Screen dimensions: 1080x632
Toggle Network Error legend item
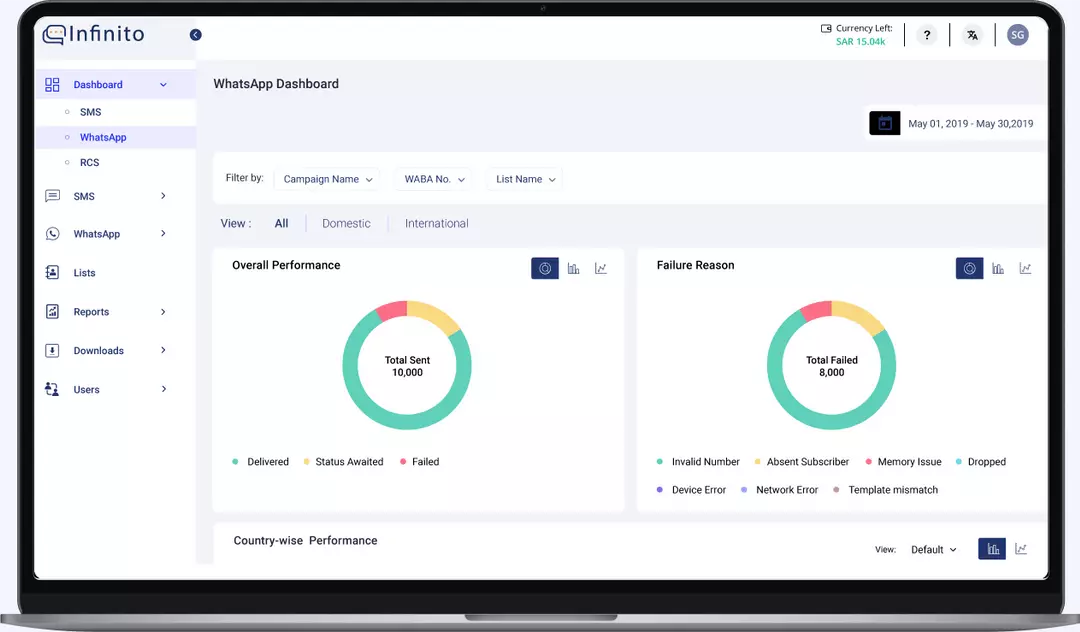[780, 490]
